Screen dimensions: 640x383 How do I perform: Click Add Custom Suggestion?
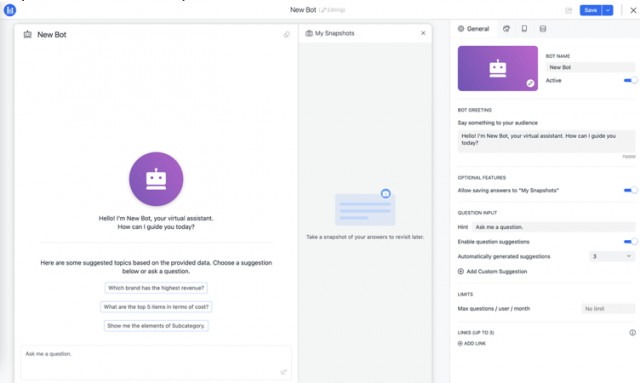coord(492,272)
